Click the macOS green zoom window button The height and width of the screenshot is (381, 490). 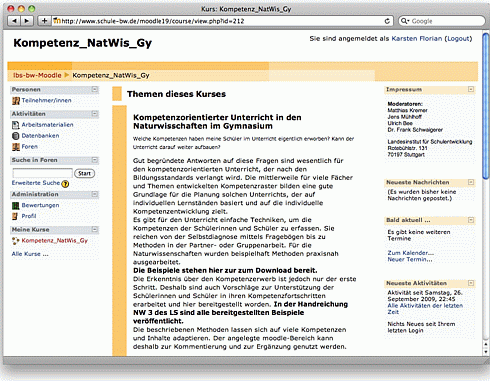[x=32, y=9]
